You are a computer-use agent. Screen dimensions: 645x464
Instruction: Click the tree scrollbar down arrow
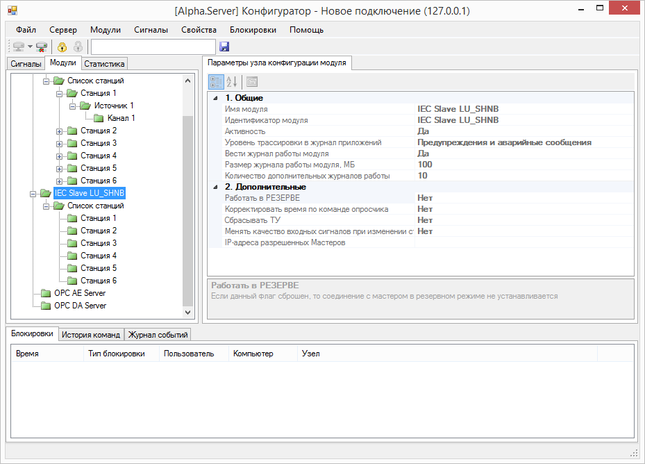(x=188, y=312)
